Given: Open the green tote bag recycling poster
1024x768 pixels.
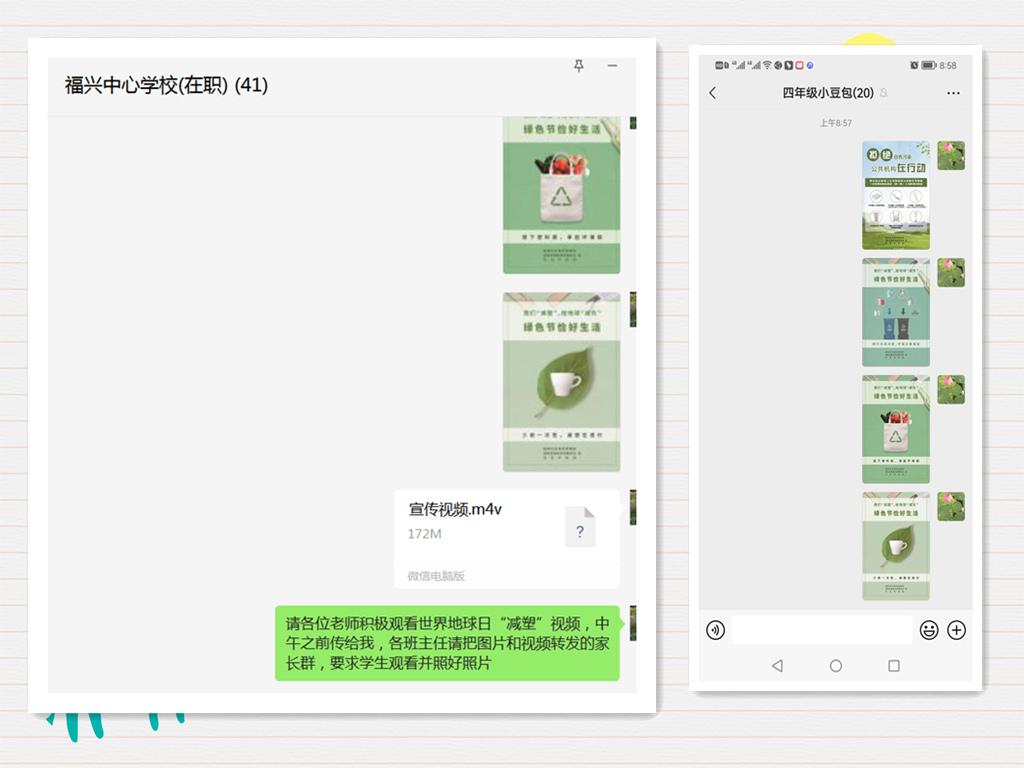Looking at the screenshot, I should coord(561,195).
